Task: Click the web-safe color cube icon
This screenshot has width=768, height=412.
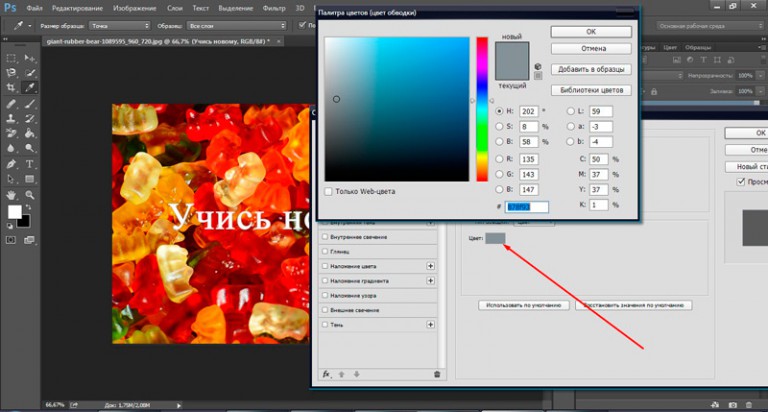Action: (538, 67)
